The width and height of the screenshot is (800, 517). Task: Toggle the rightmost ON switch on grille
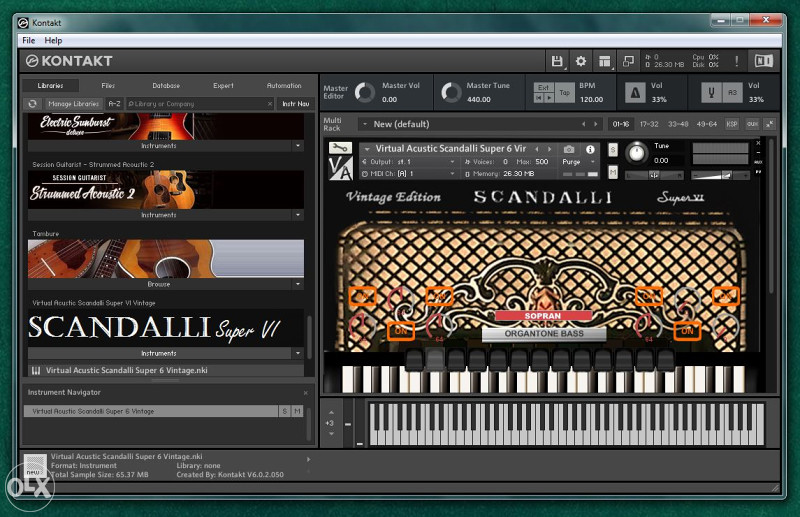(x=725, y=297)
